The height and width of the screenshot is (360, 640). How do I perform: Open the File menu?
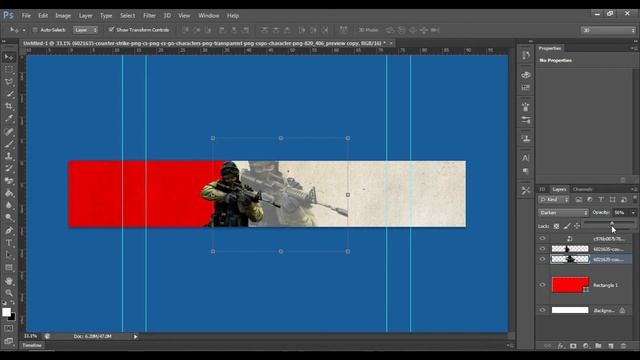tap(26, 16)
